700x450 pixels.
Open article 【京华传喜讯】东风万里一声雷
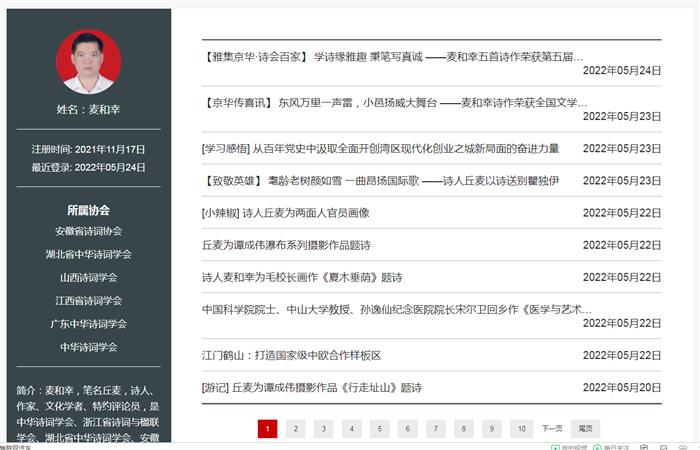click(x=395, y=103)
